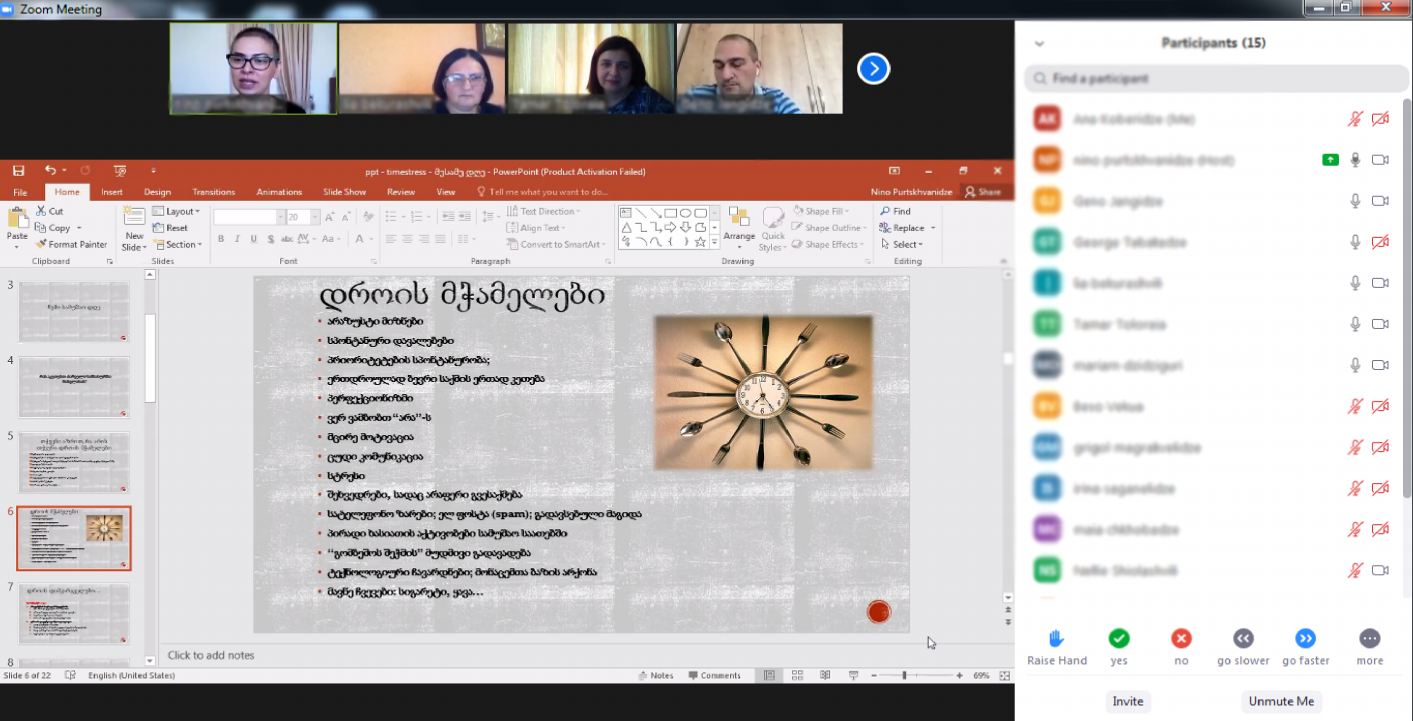Open the font name combo box dropdown

point(281,217)
